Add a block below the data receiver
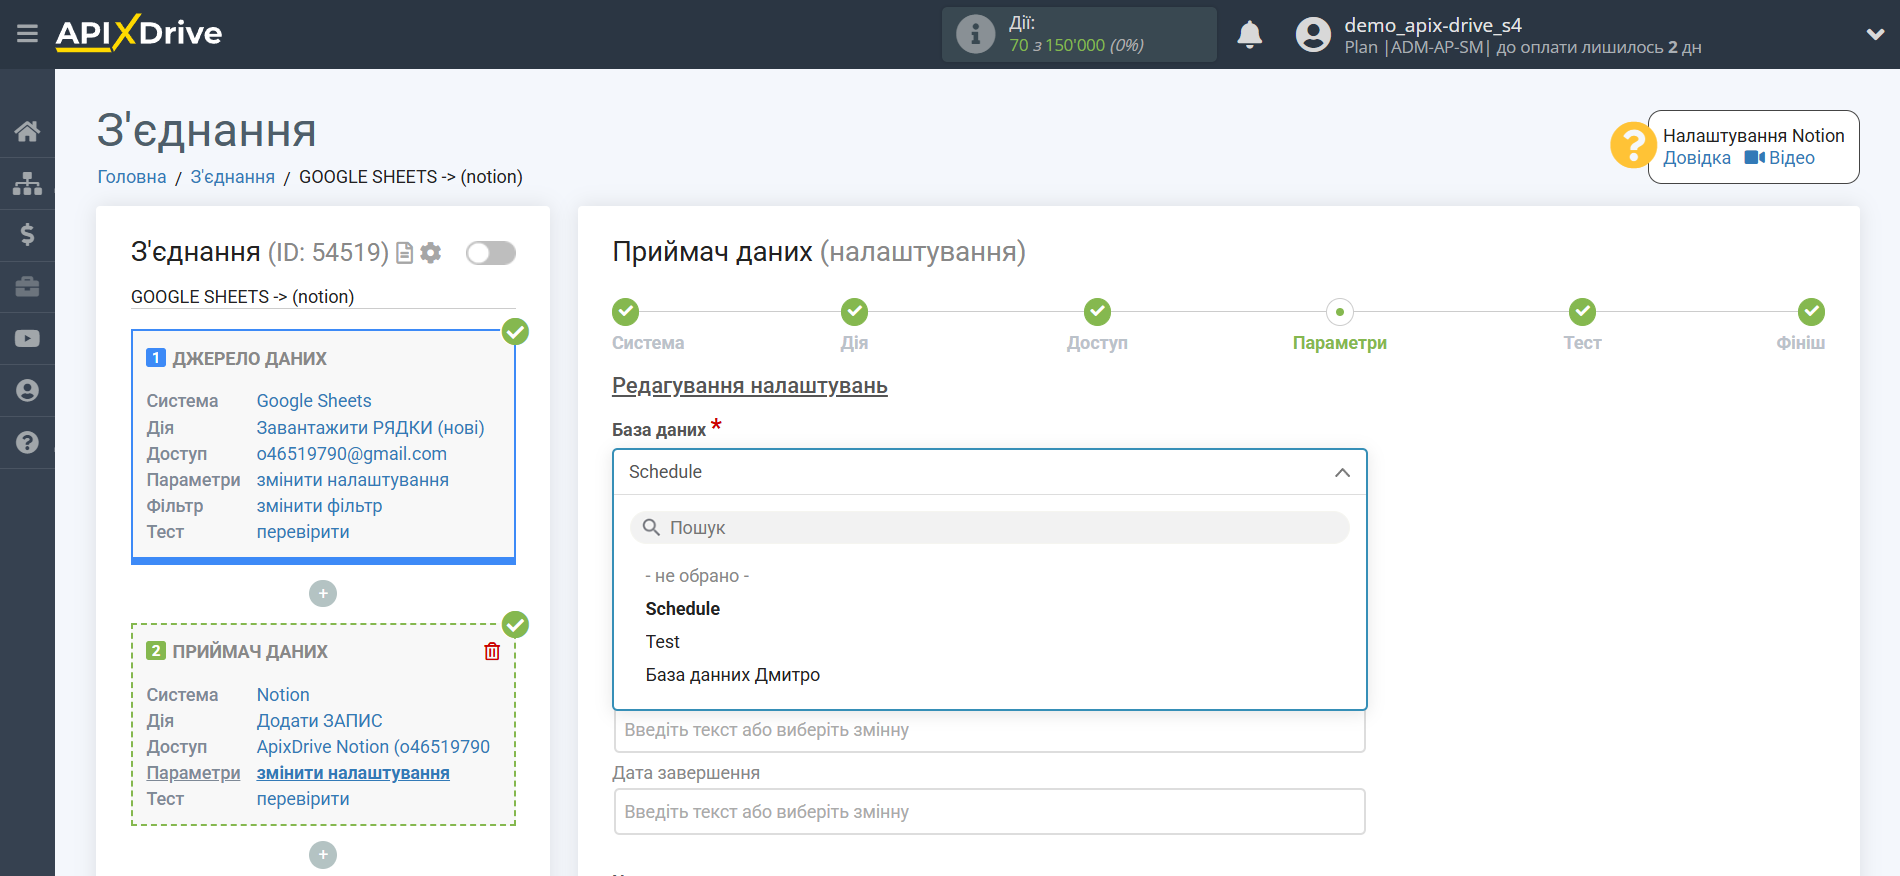 point(323,855)
